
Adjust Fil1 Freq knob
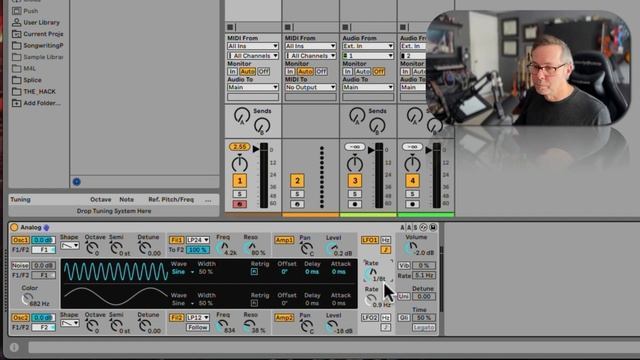[222, 248]
